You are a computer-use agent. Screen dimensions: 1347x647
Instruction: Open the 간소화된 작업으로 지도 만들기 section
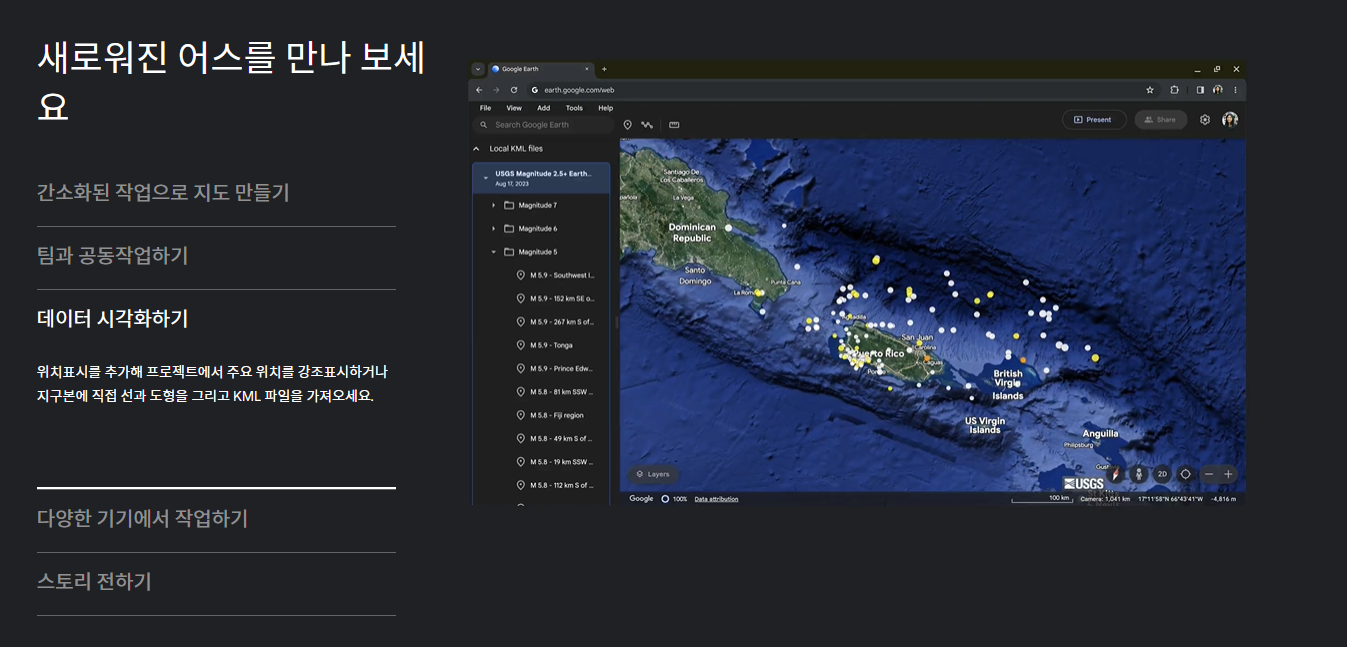pyautogui.click(x=163, y=192)
